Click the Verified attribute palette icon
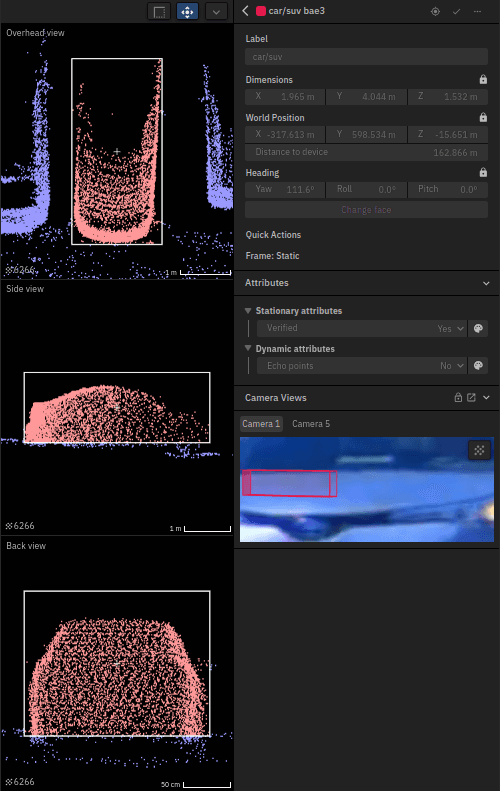Image resolution: width=500 pixels, height=791 pixels. pyautogui.click(x=478, y=328)
